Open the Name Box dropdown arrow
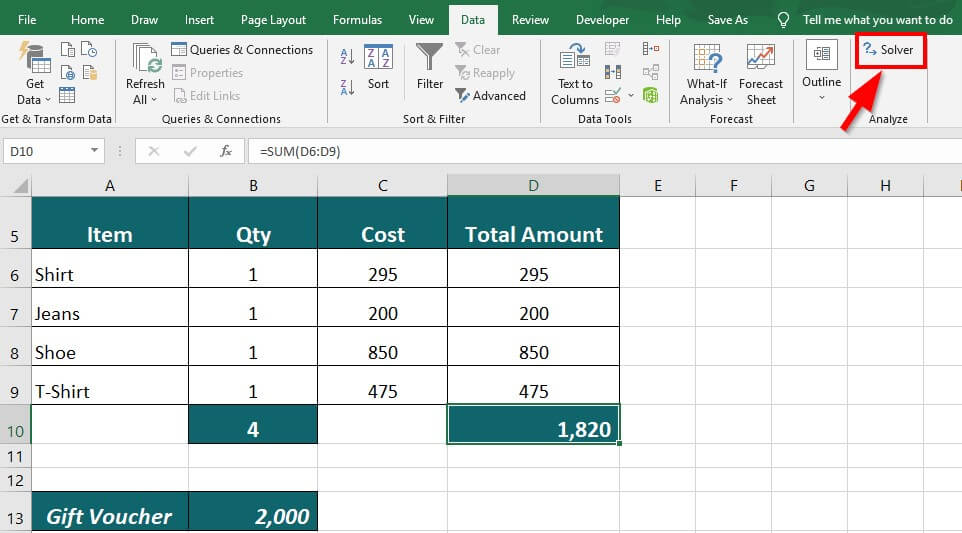Screen dimensions: 962x533 point(95,151)
